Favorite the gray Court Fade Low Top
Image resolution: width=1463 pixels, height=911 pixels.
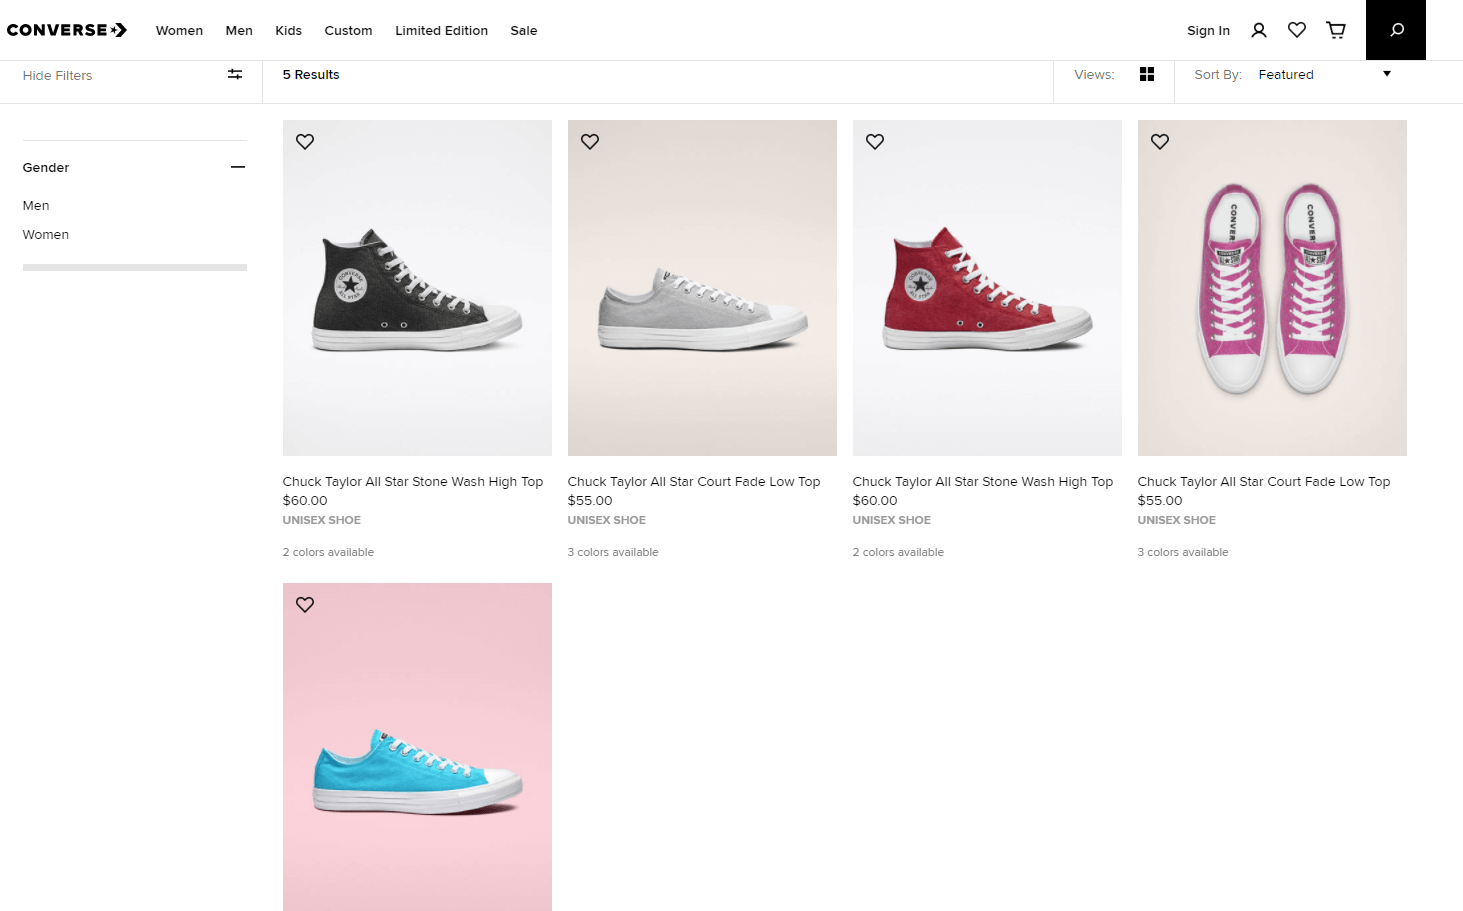[590, 142]
